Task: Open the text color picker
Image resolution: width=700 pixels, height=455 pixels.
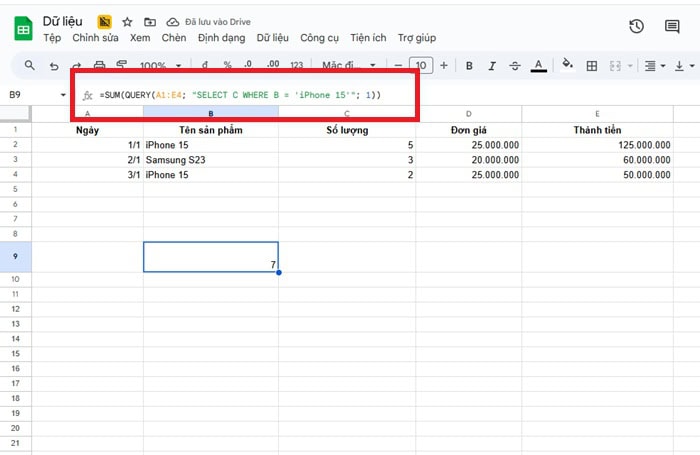Action: pyautogui.click(x=538, y=66)
